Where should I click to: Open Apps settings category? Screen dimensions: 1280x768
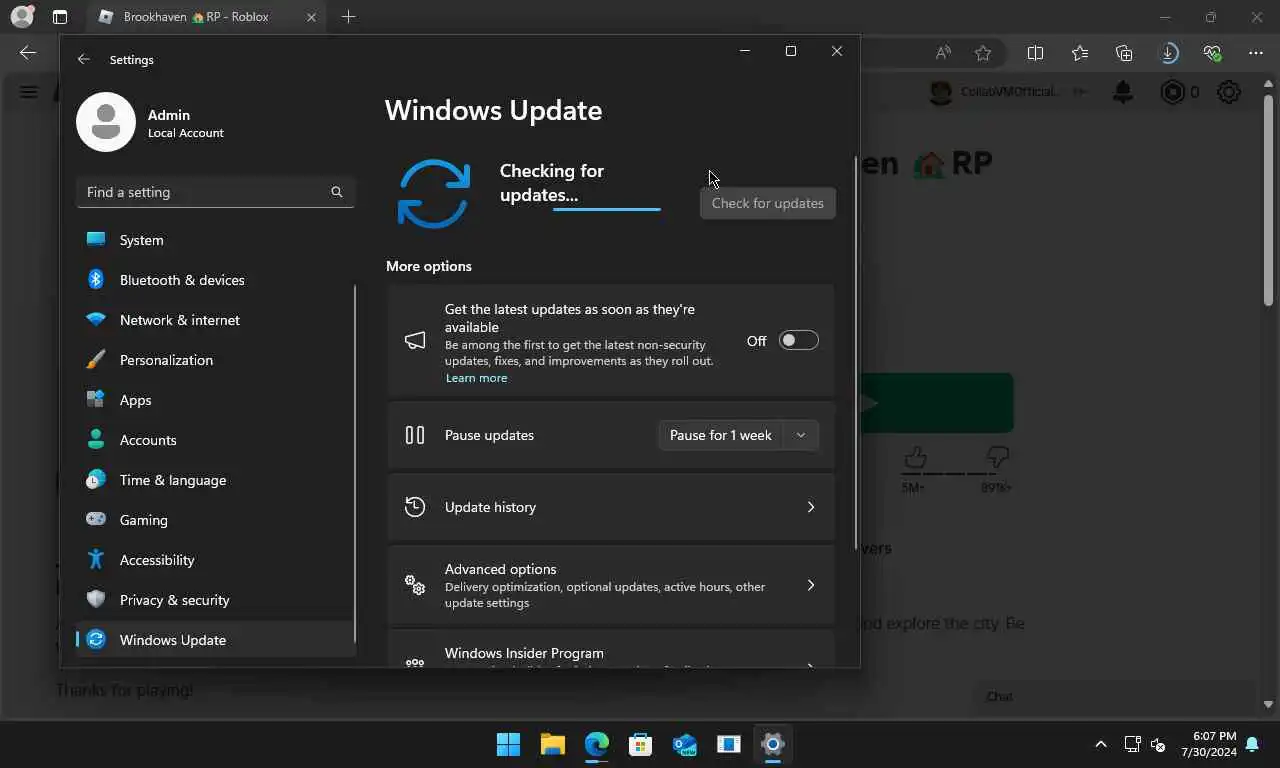pos(215,400)
